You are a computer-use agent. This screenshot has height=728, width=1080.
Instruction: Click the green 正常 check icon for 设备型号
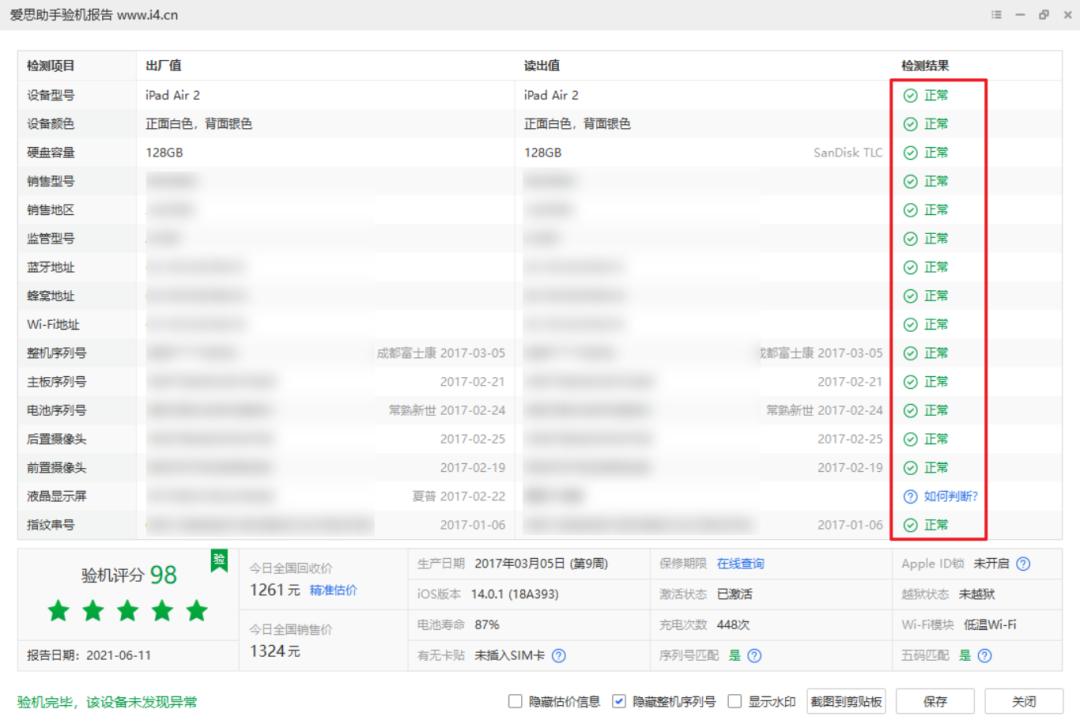pyautogui.click(x=909, y=95)
